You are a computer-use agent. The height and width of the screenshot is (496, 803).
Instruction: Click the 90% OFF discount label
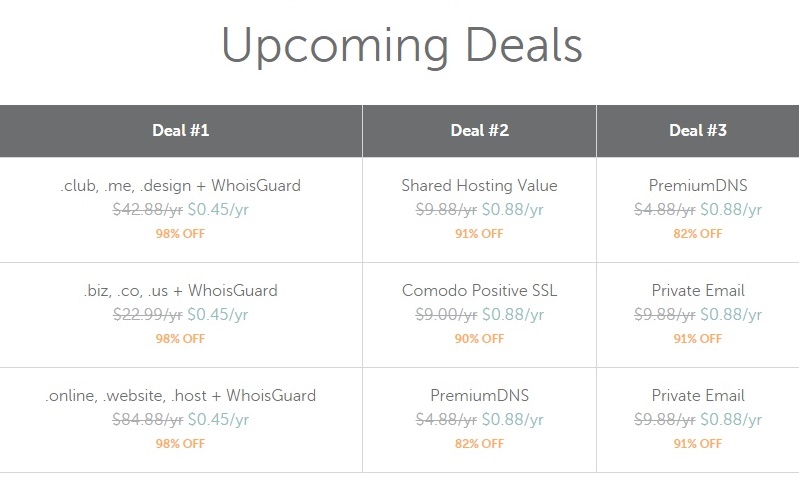479,339
